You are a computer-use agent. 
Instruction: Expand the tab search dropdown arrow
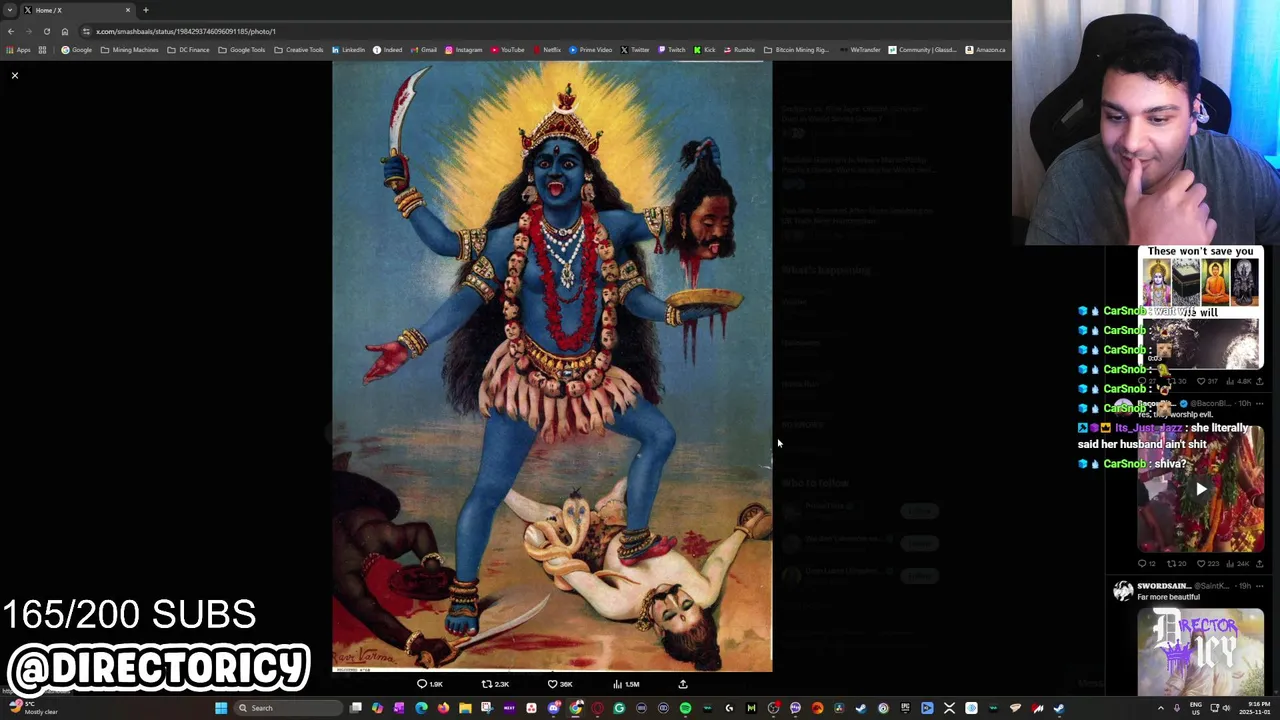click(10, 10)
